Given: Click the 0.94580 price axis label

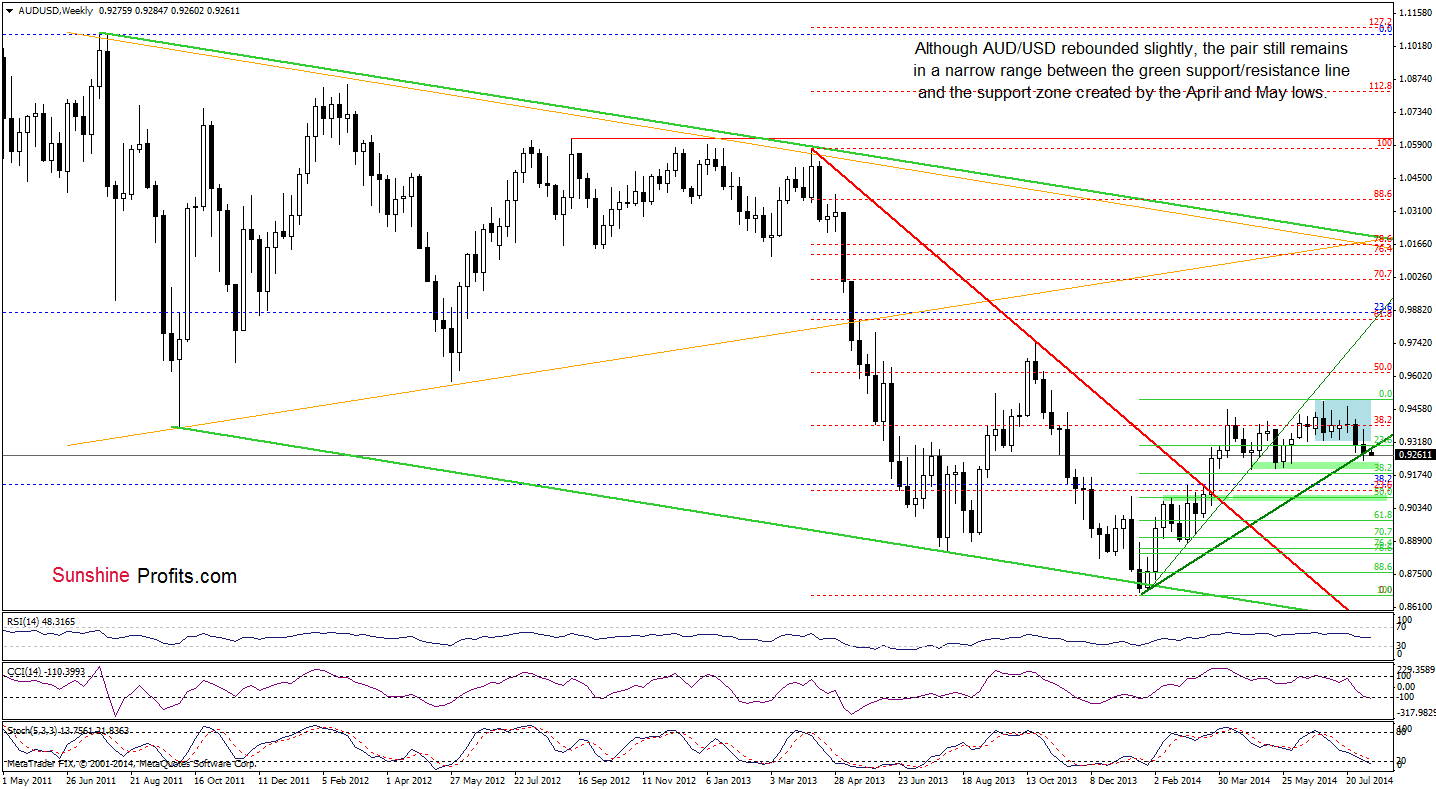Looking at the screenshot, I should (x=1416, y=409).
